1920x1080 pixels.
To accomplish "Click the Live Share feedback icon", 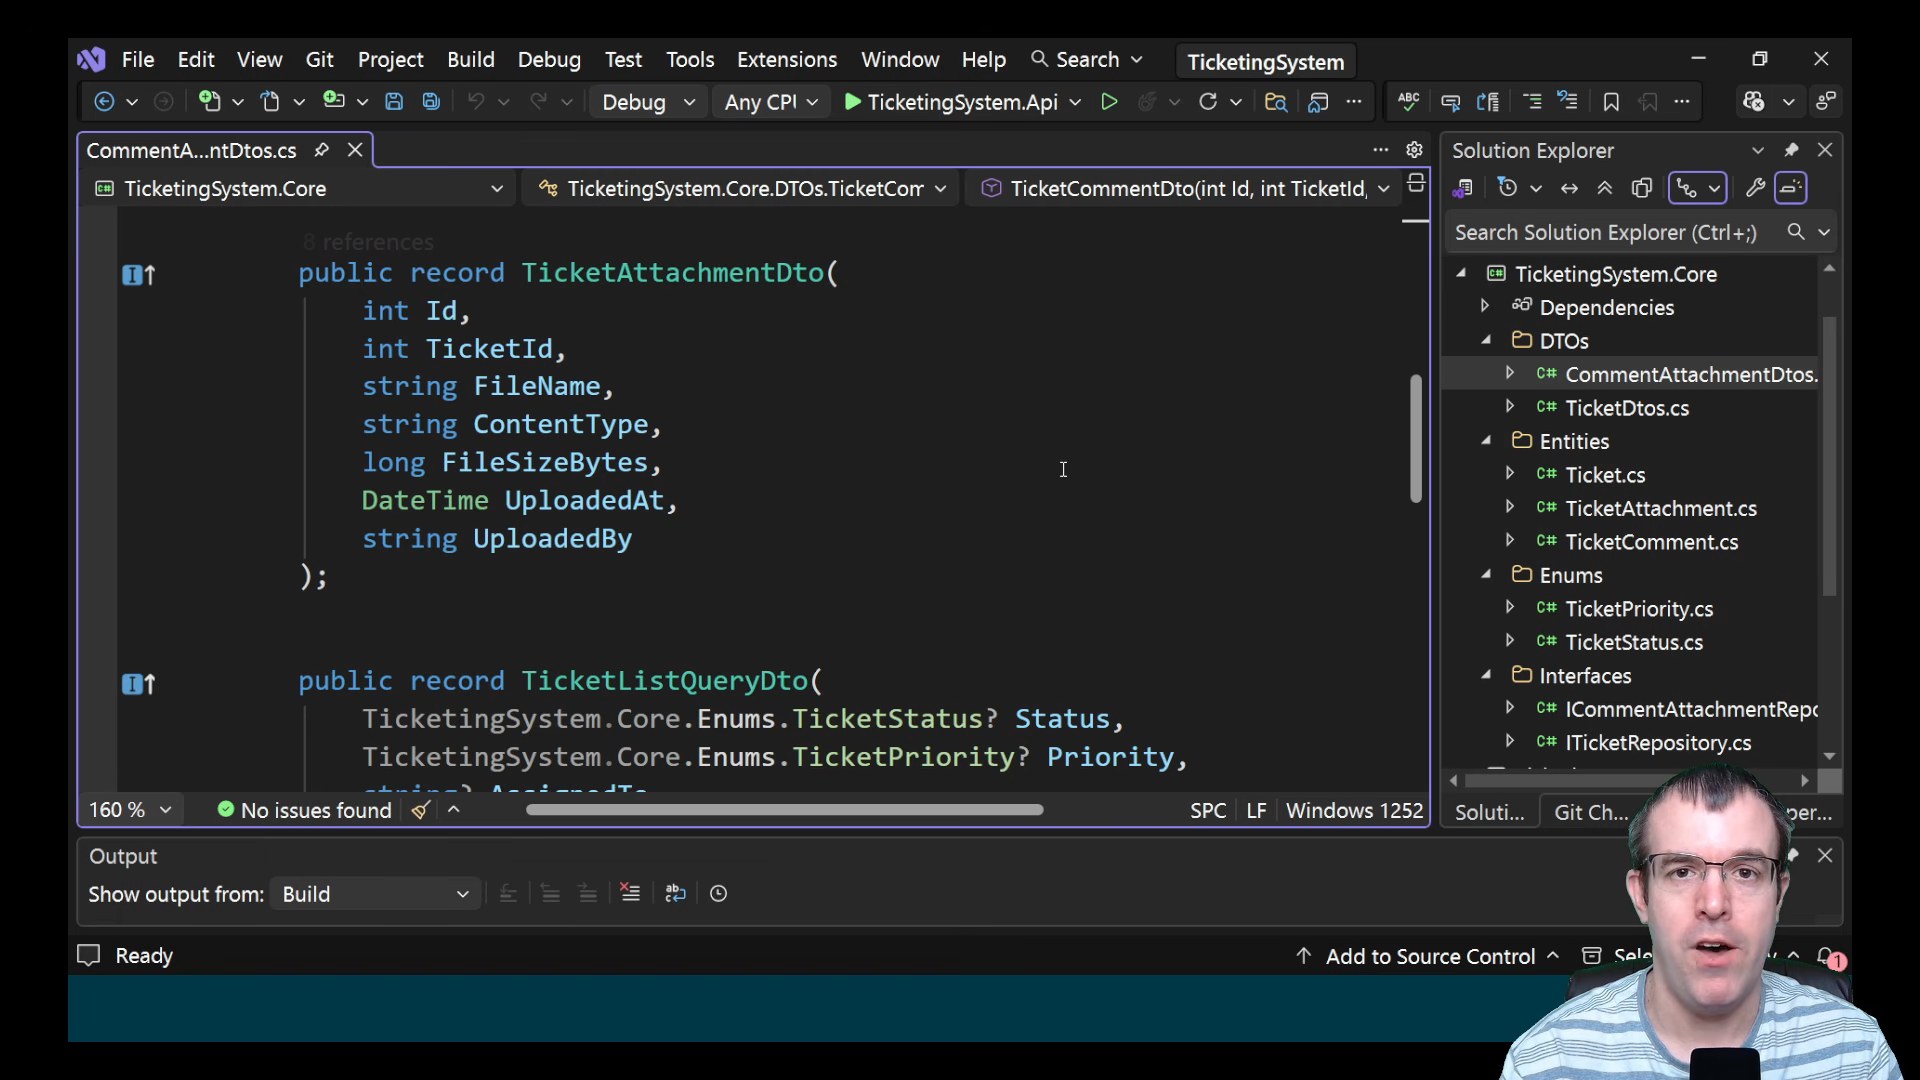I will pos(1826,102).
